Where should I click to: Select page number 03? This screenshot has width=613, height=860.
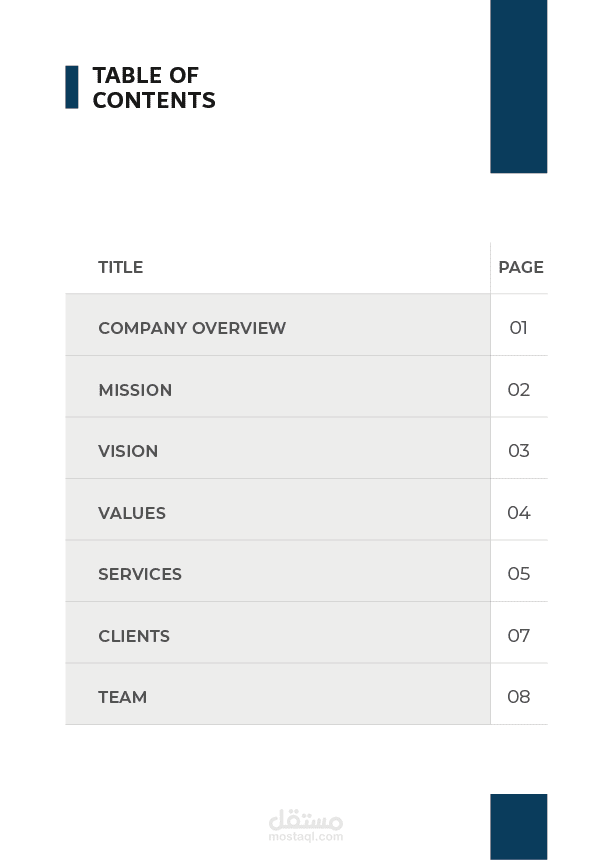(x=518, y=451)
